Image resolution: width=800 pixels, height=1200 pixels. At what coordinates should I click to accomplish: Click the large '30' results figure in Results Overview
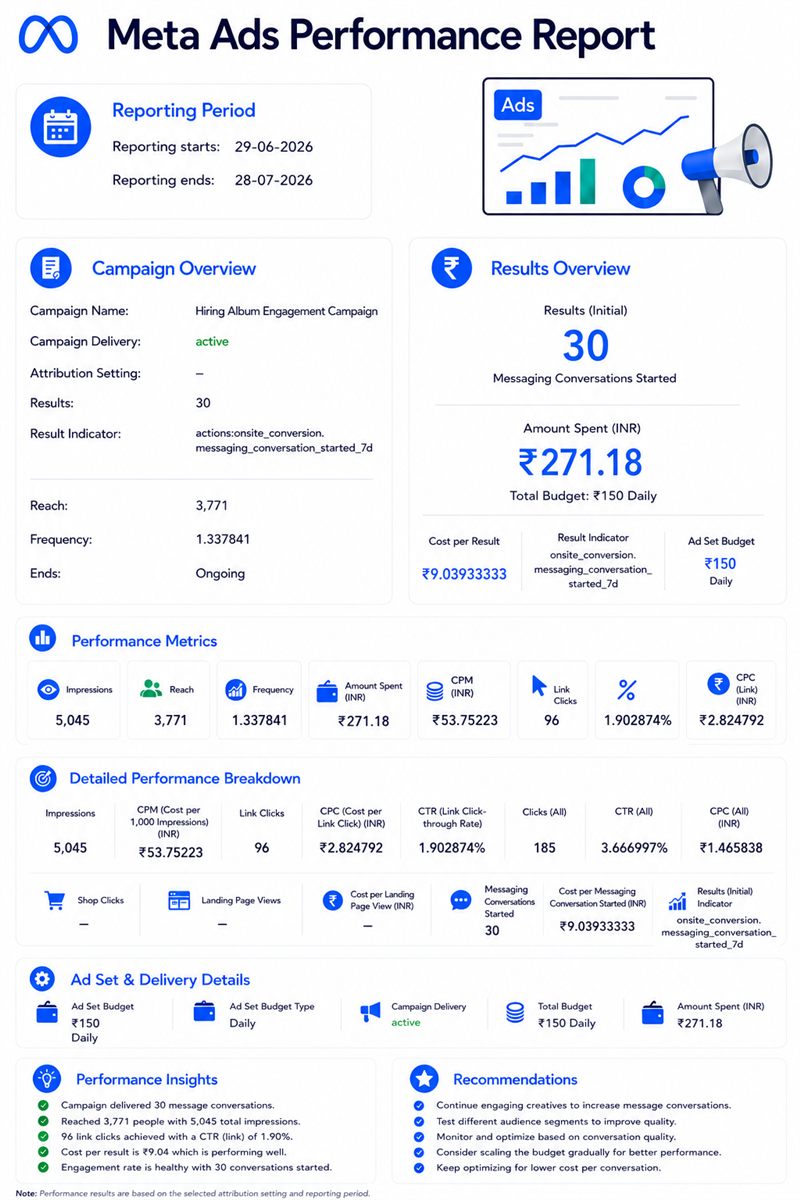(x=585, y=346)
